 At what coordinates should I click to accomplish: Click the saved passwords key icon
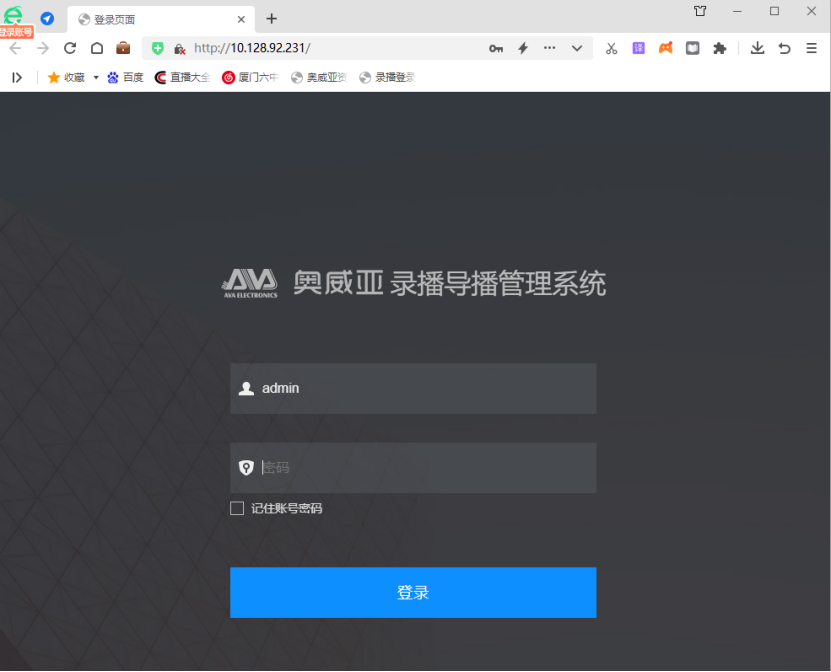click(496, 48)
